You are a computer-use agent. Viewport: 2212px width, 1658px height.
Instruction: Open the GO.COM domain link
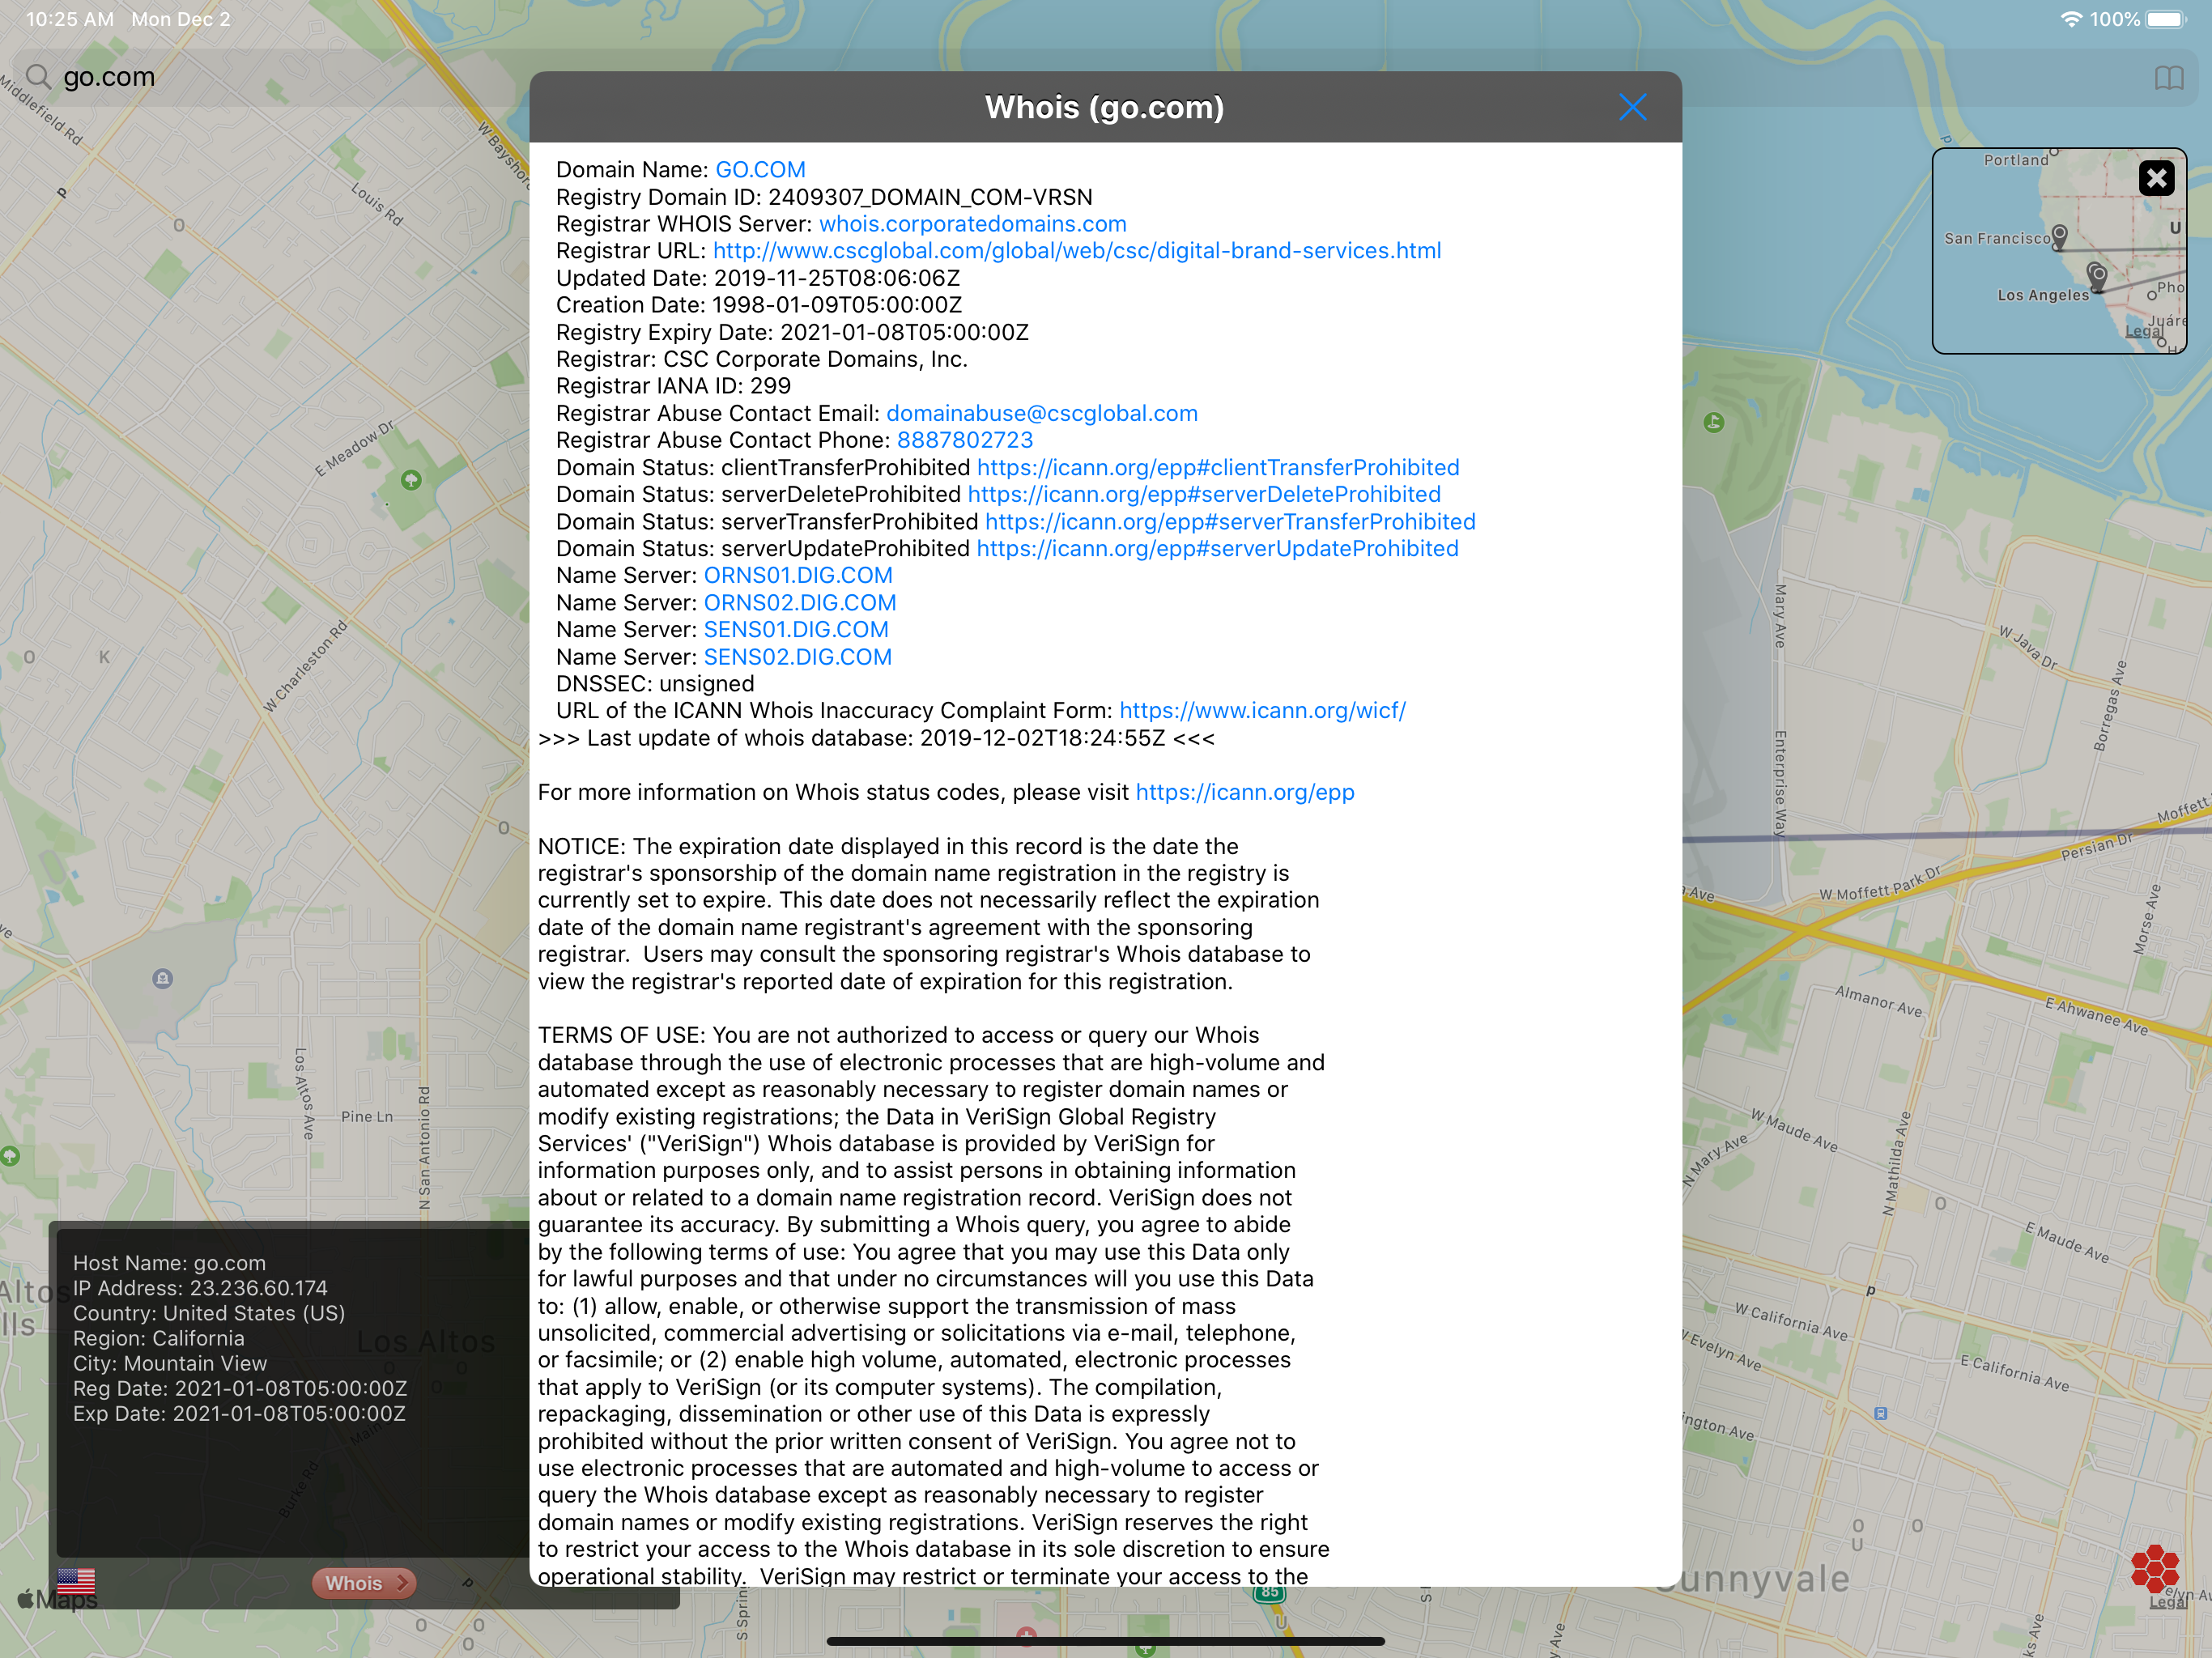pos(760,170)
